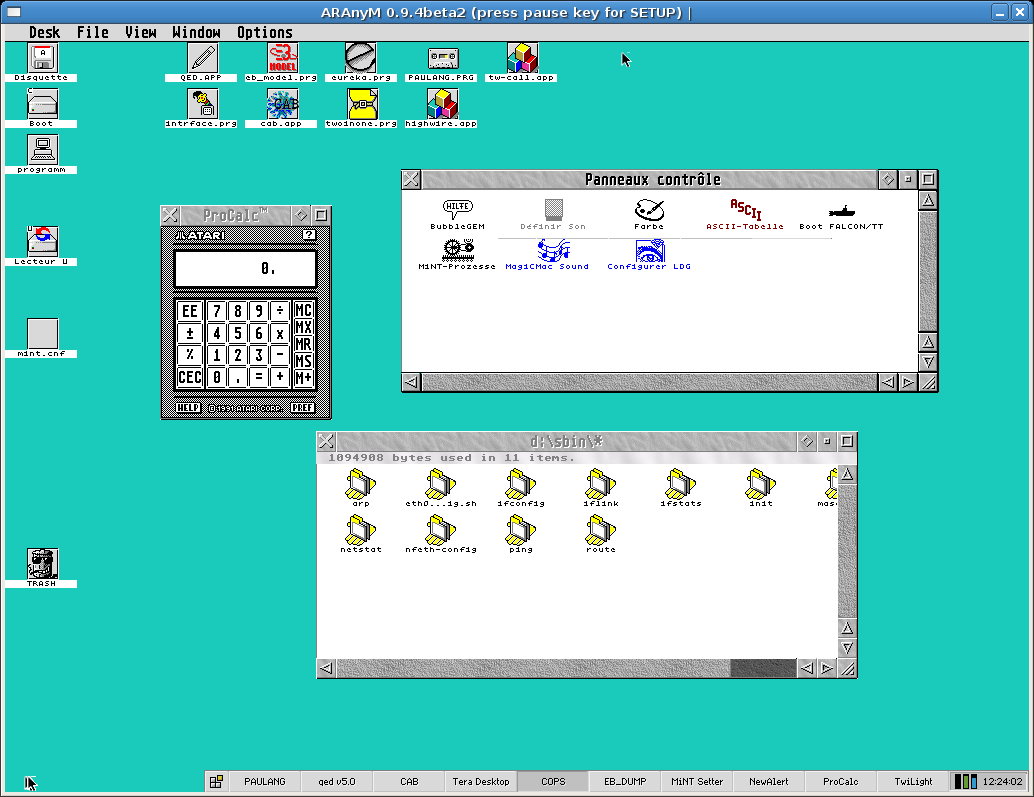Switch to Tera Desktop in the taskbar
This screenshot has height=797, width=1034.
[x=481, y=782]
